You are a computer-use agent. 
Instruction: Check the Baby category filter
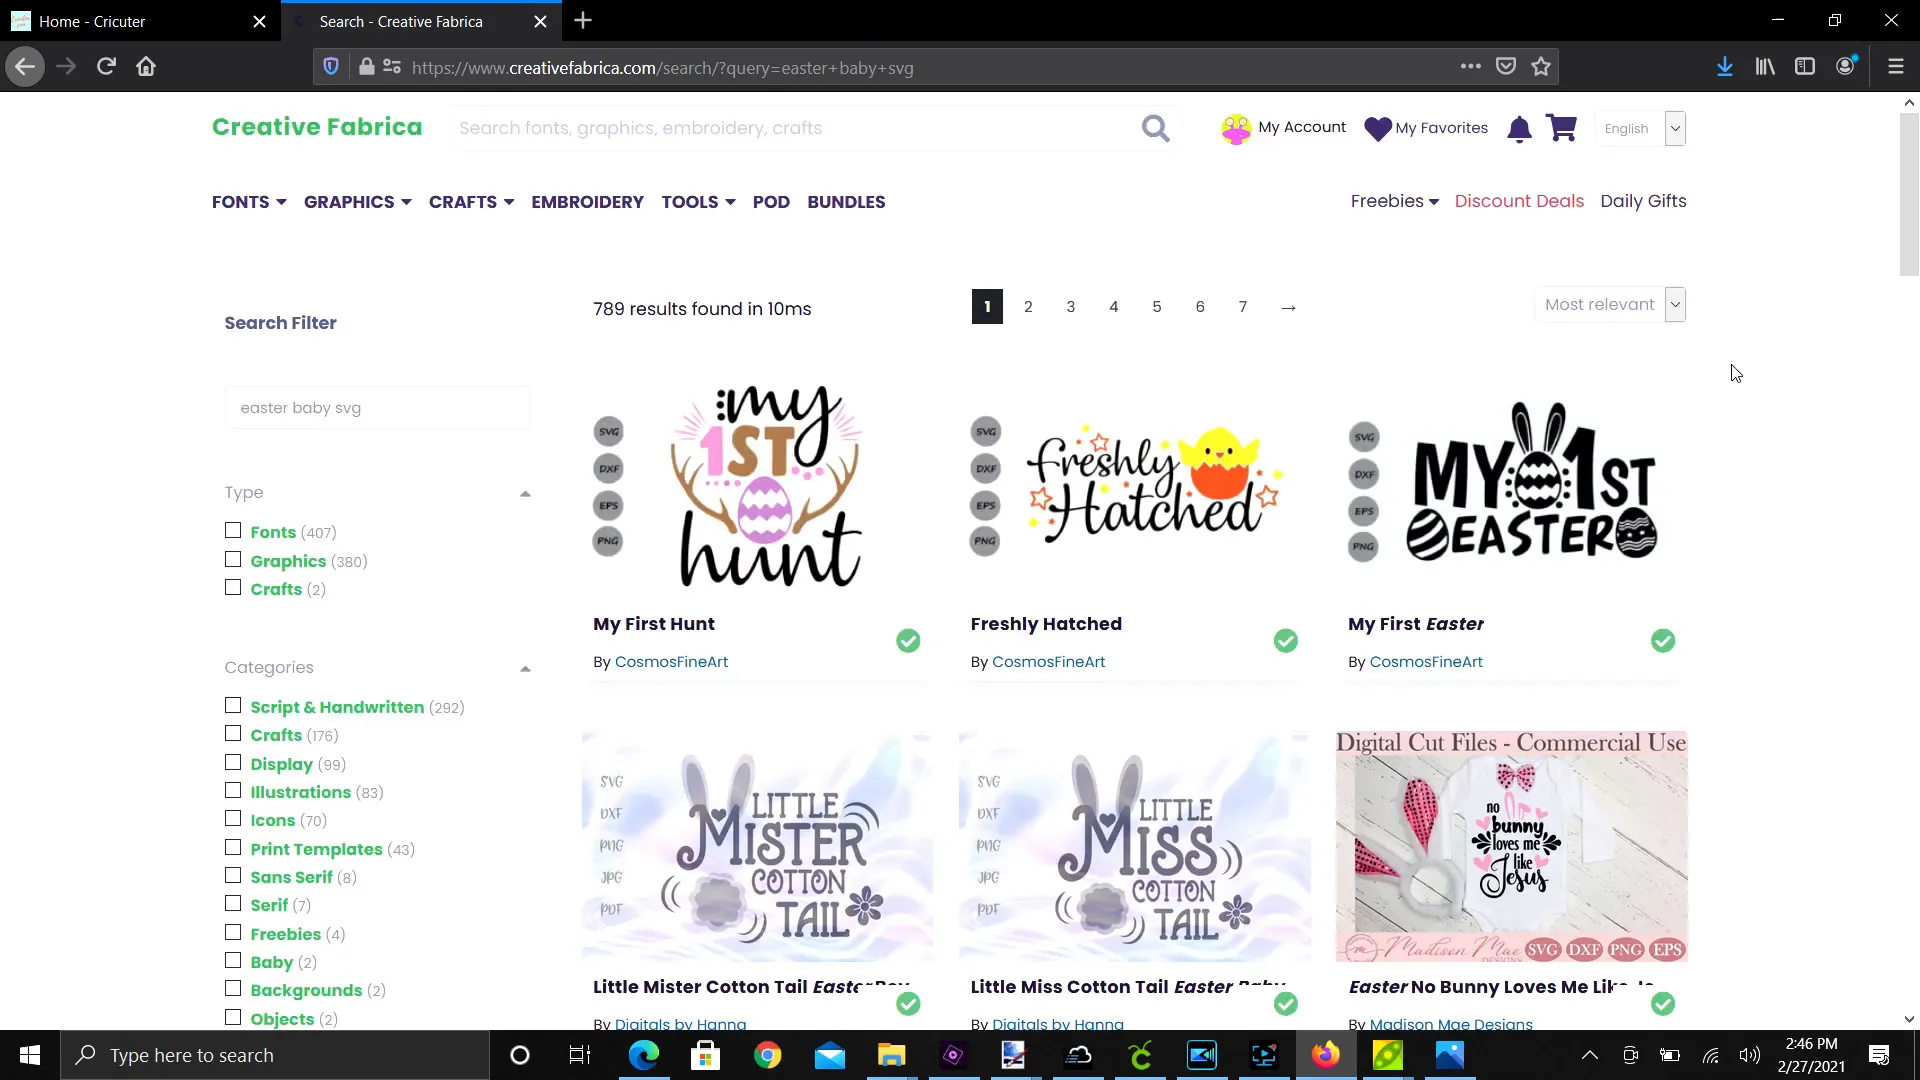pos(232,960)
